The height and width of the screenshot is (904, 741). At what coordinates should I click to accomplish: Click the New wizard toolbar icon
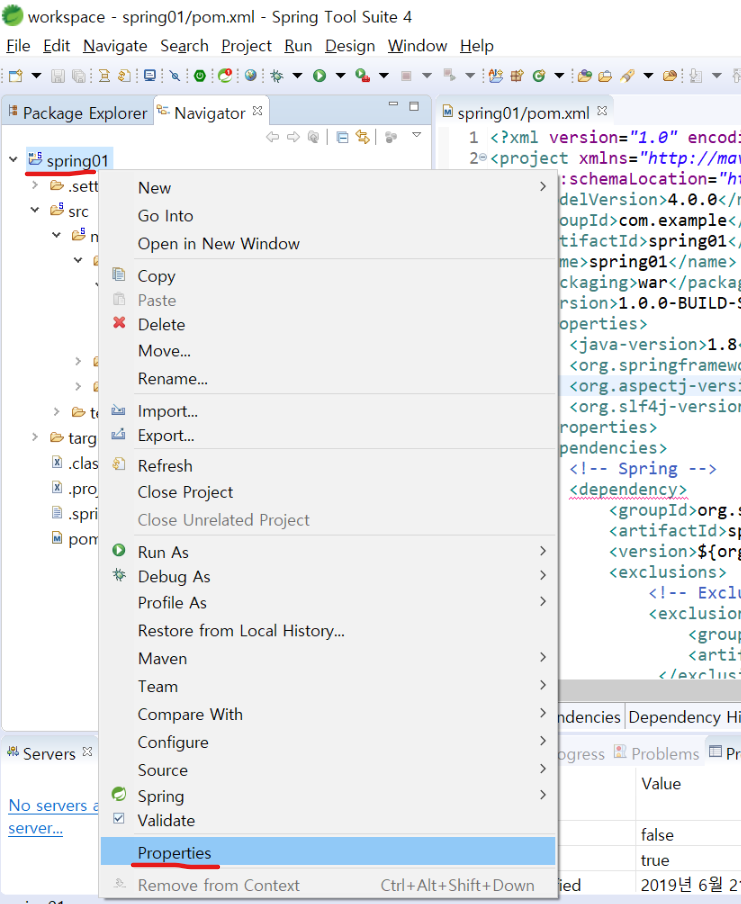pyautogui.click(x=16, y=76)
